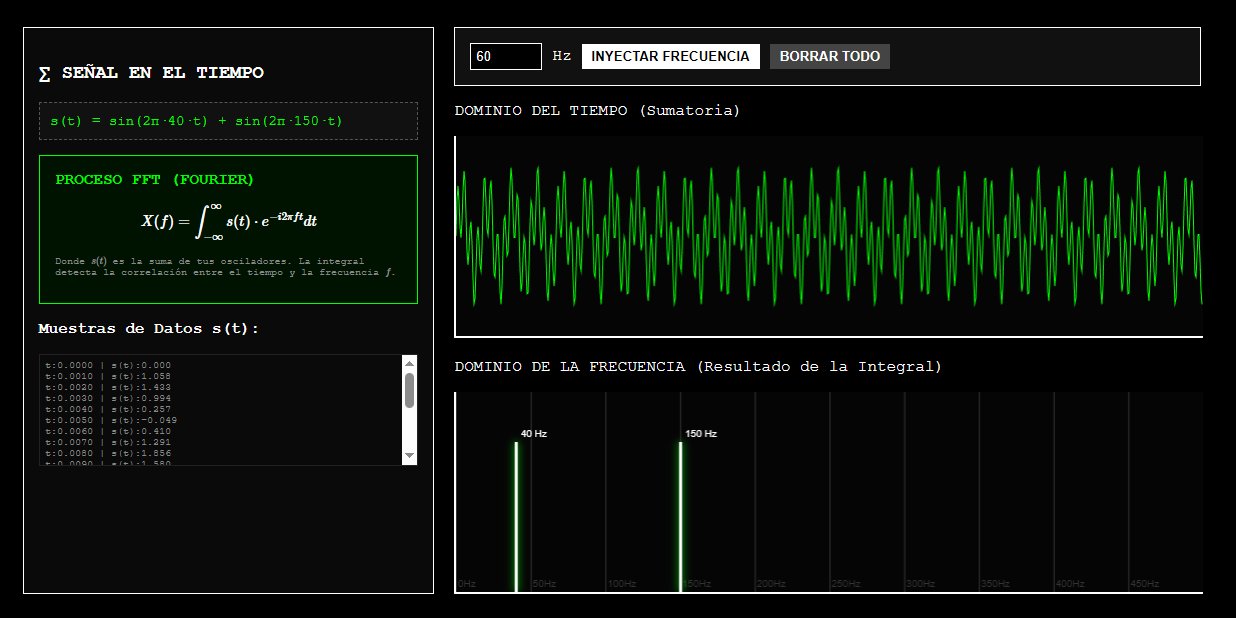Select sample row t:0.0010 s(t):1.058

tap(108, 376)
